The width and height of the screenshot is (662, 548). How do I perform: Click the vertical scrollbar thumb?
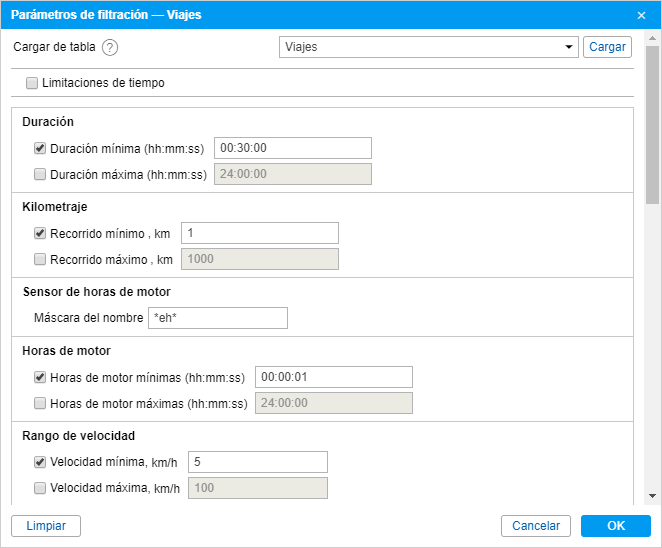[x=652, y=125]
